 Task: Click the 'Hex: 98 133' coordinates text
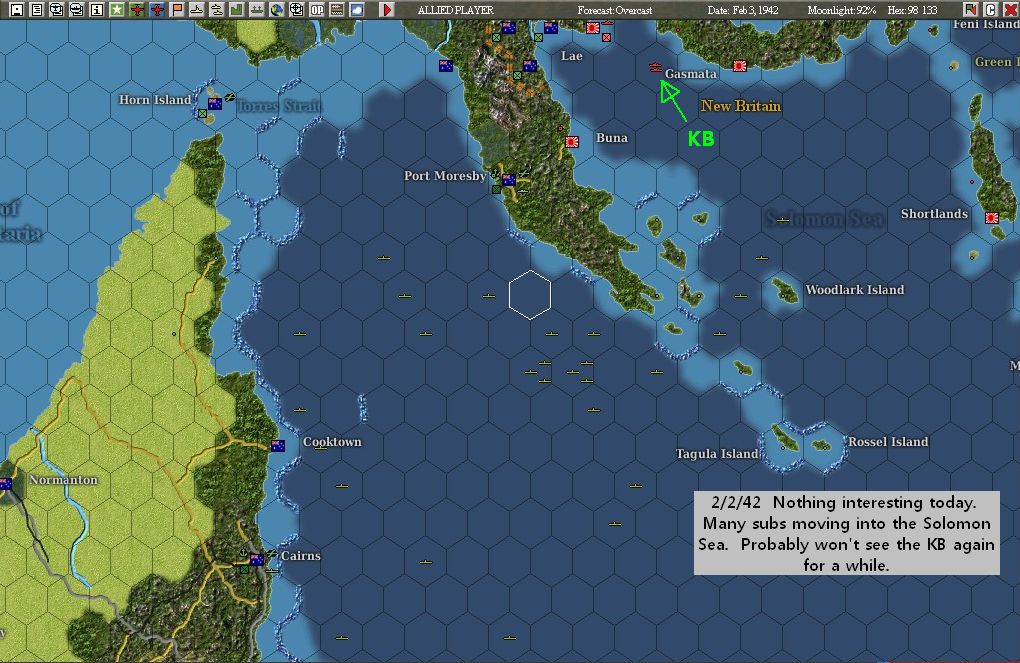click(x=913, y=10)
